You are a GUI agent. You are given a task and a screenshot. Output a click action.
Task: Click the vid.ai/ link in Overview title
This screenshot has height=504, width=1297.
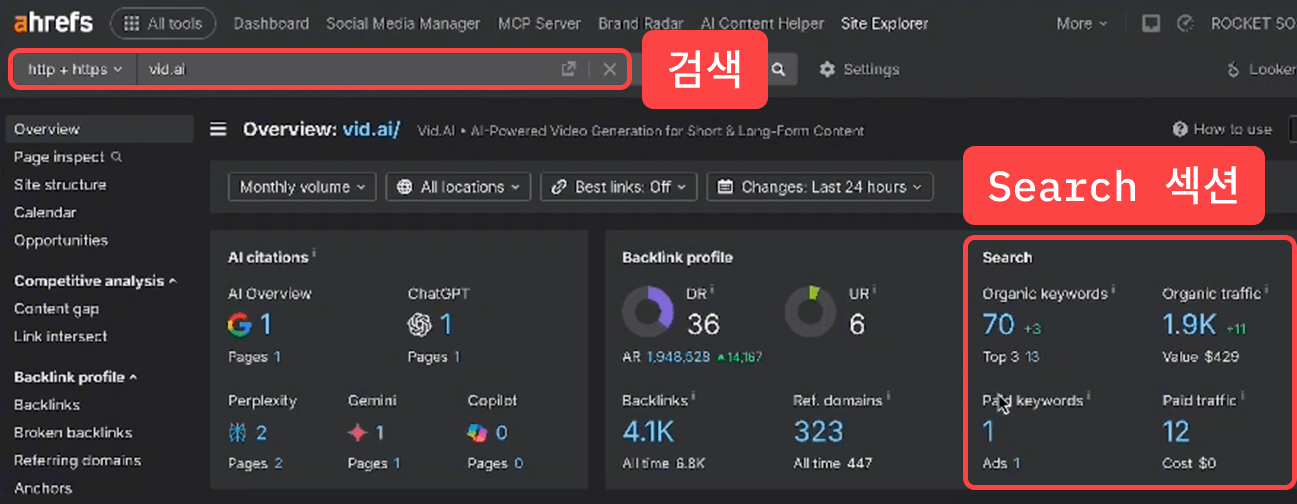click(371, 130)
